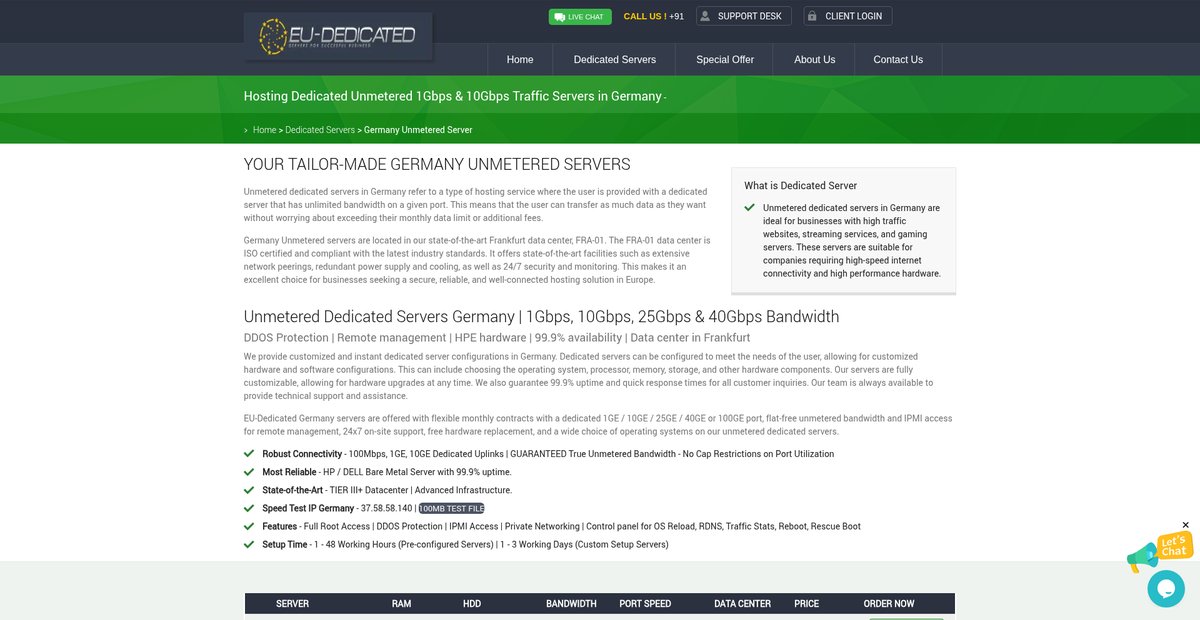Click the checkmark beside State-of-the-Art
The height and width of the screenshot is (620, 1200).
[249, 490]
